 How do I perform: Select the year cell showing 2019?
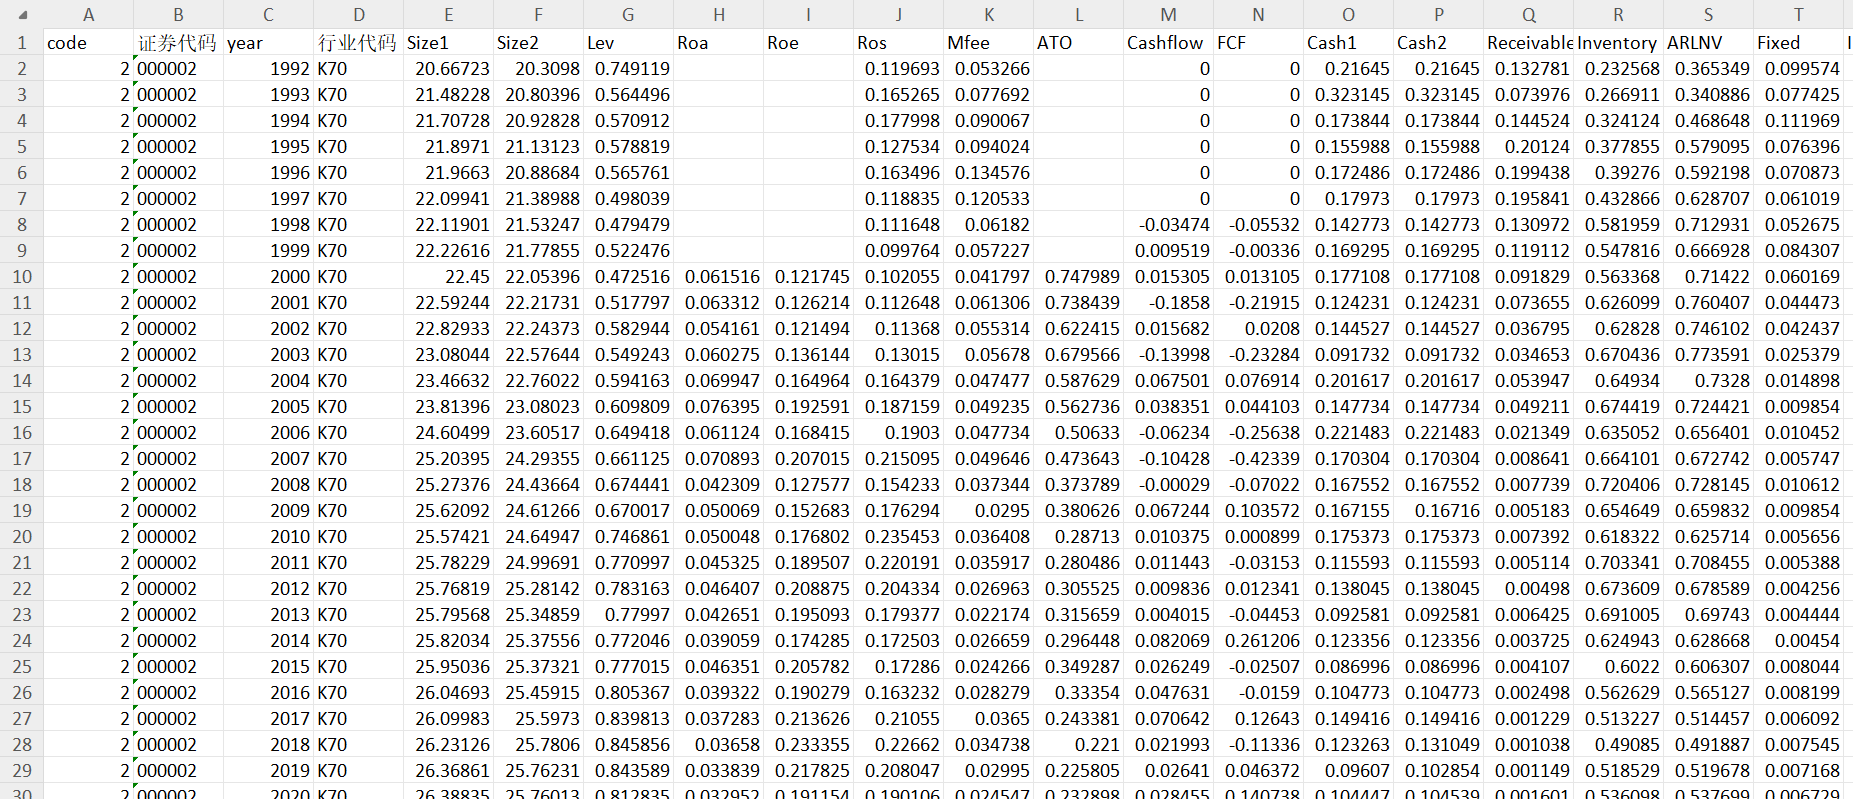pos(269,771)
